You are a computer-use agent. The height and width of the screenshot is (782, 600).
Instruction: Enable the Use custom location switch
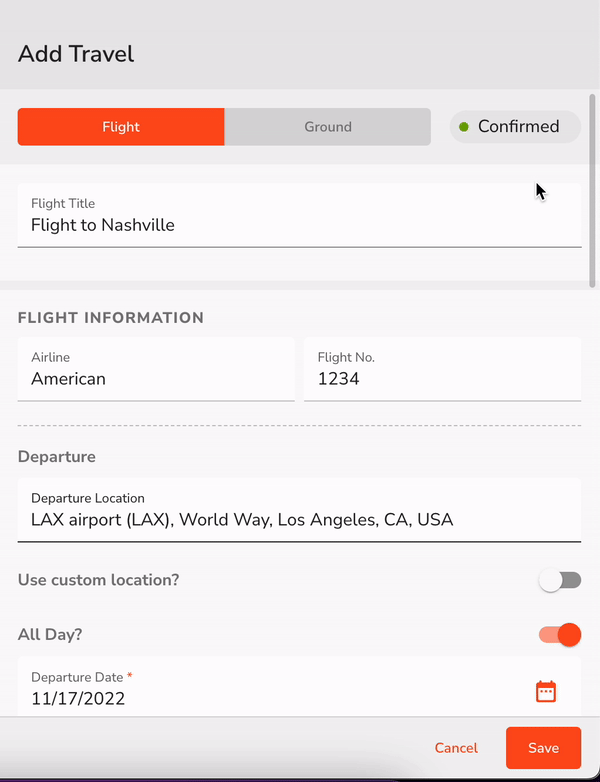560,581
